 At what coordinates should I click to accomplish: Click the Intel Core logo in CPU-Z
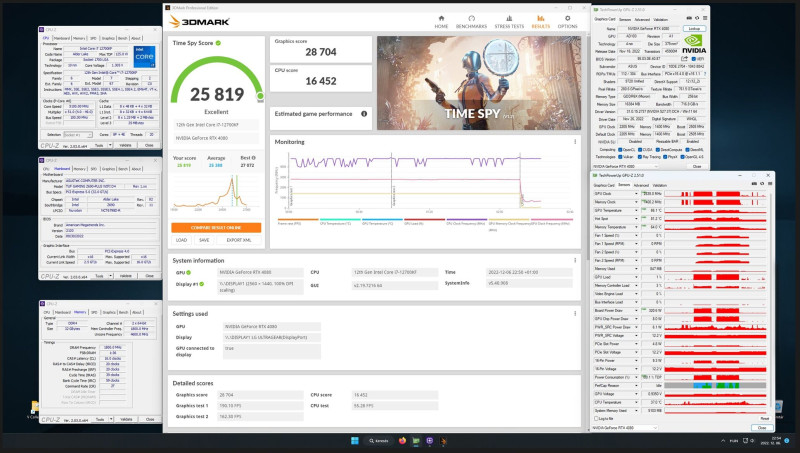point(144,57)
